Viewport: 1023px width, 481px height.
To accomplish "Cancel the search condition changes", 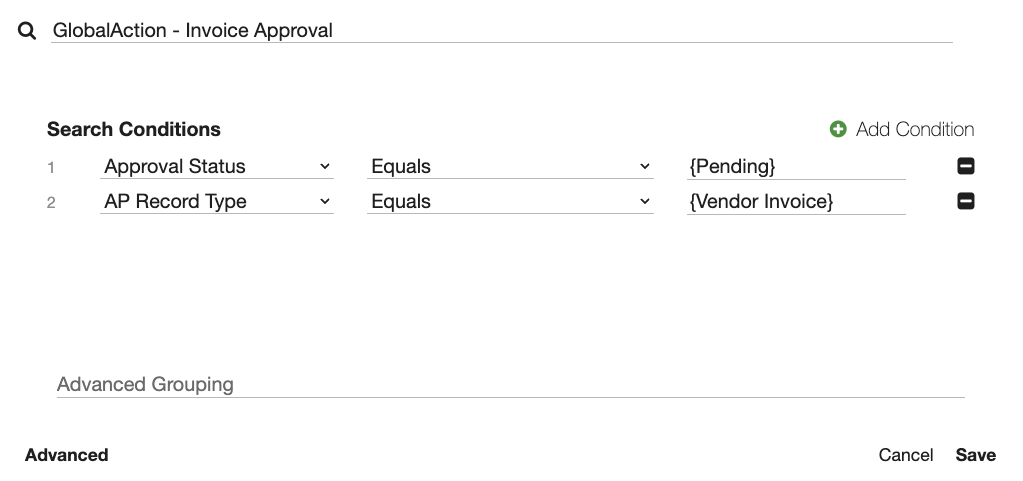I will pyautogui.click(x=905, y=455).
